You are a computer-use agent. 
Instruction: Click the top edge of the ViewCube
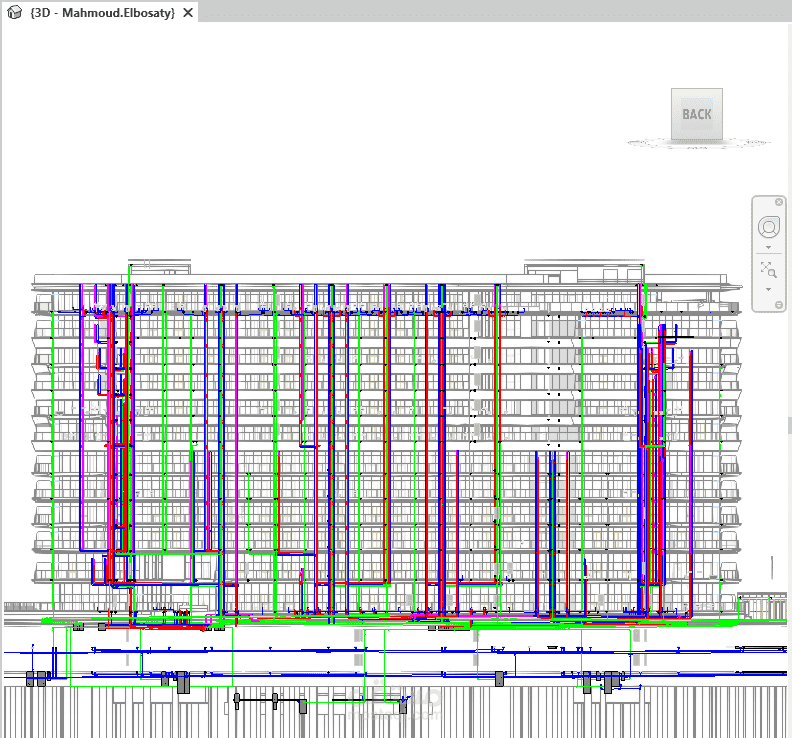(697, 91)
